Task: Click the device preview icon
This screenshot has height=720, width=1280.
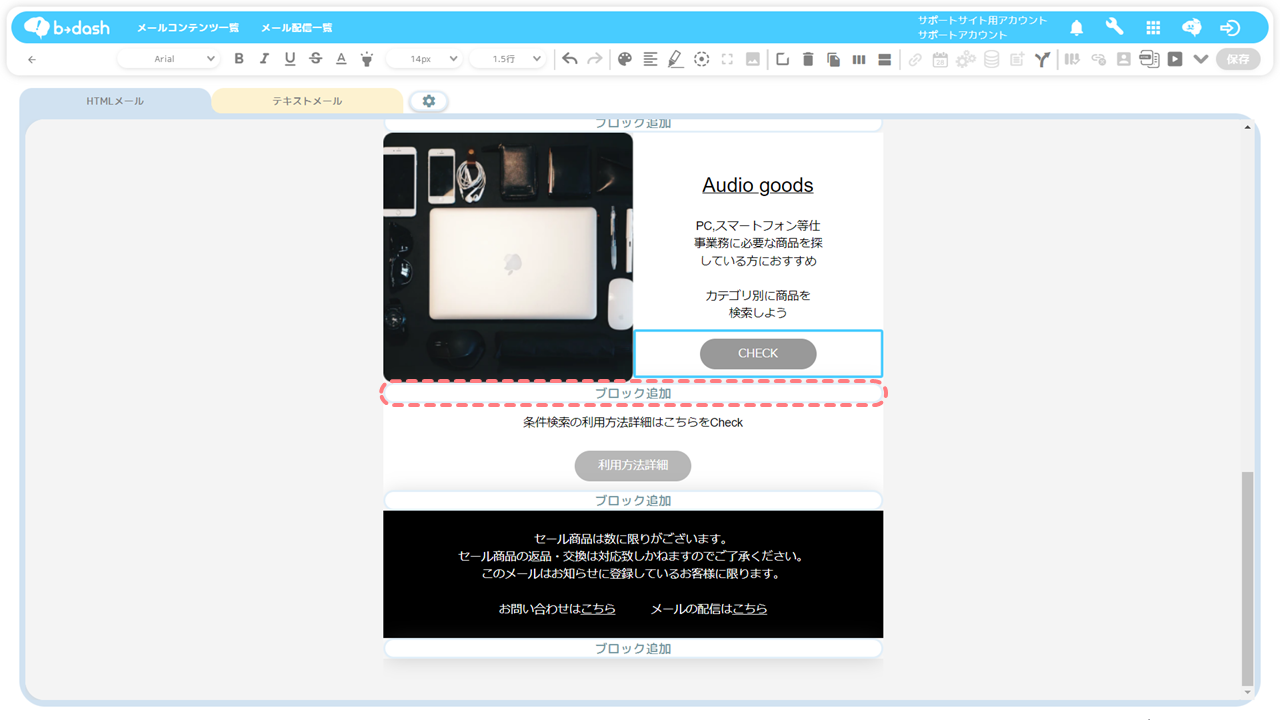Action: (x=1149, y=59)
